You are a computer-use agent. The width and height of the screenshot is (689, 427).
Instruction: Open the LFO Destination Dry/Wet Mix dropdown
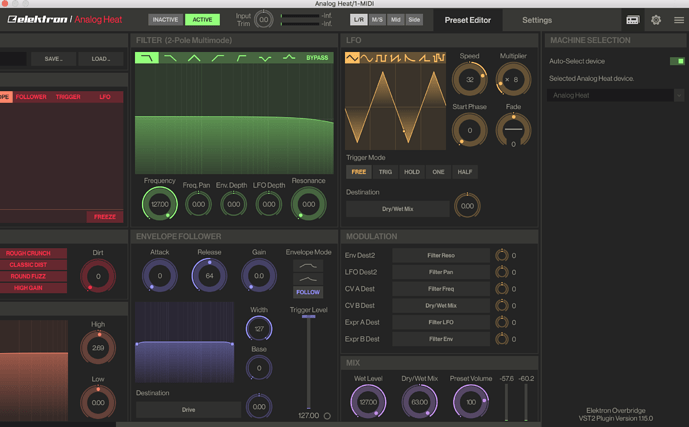pyautogui.click(x=398, y=209)
